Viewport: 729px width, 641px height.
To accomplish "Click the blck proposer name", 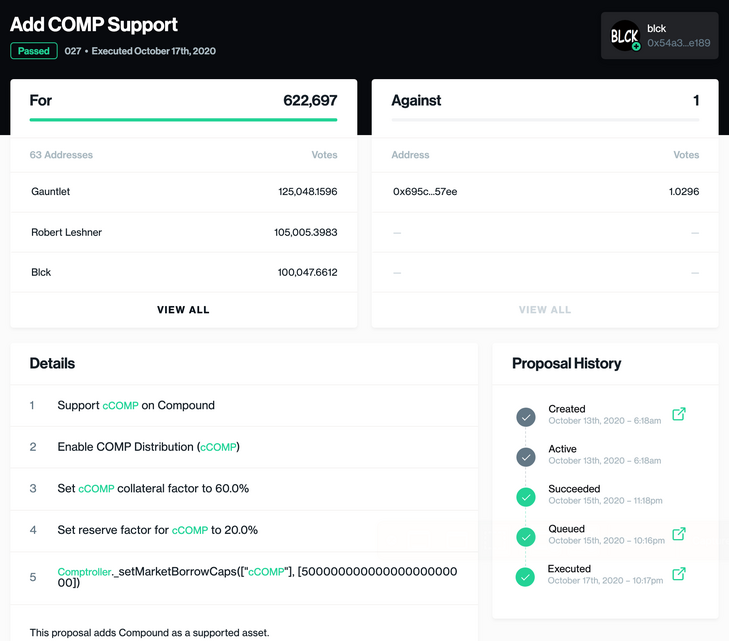I will pyautogui.click(x=656, y=28).
